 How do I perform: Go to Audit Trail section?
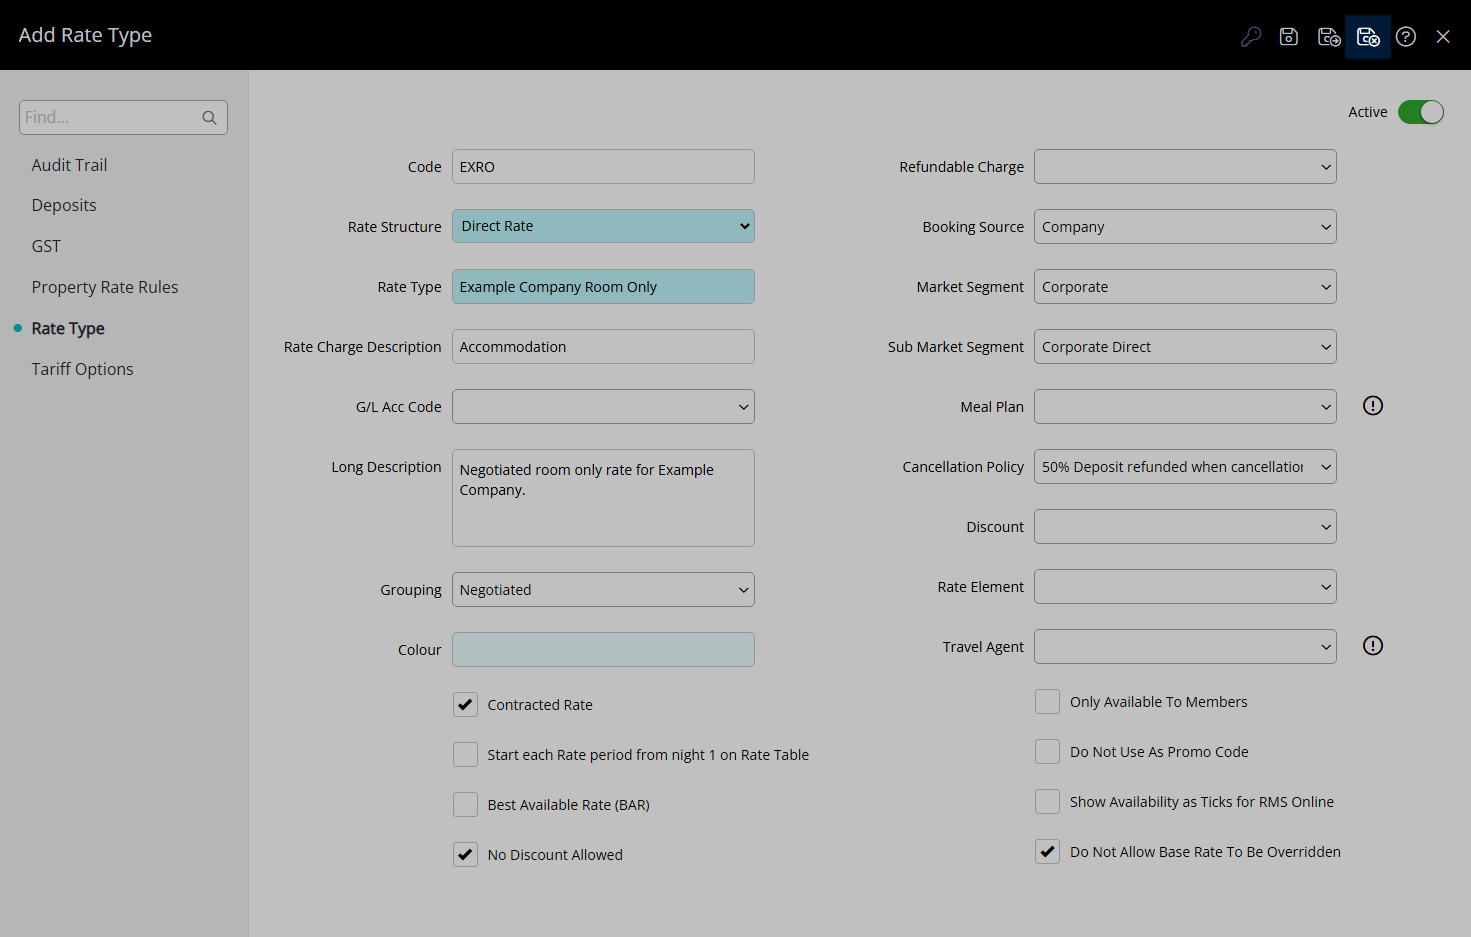point(69,165)
